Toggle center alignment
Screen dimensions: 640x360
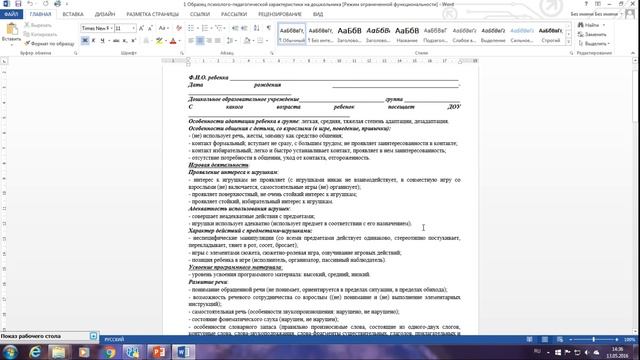pyautogui.click(x=200, y=40)
